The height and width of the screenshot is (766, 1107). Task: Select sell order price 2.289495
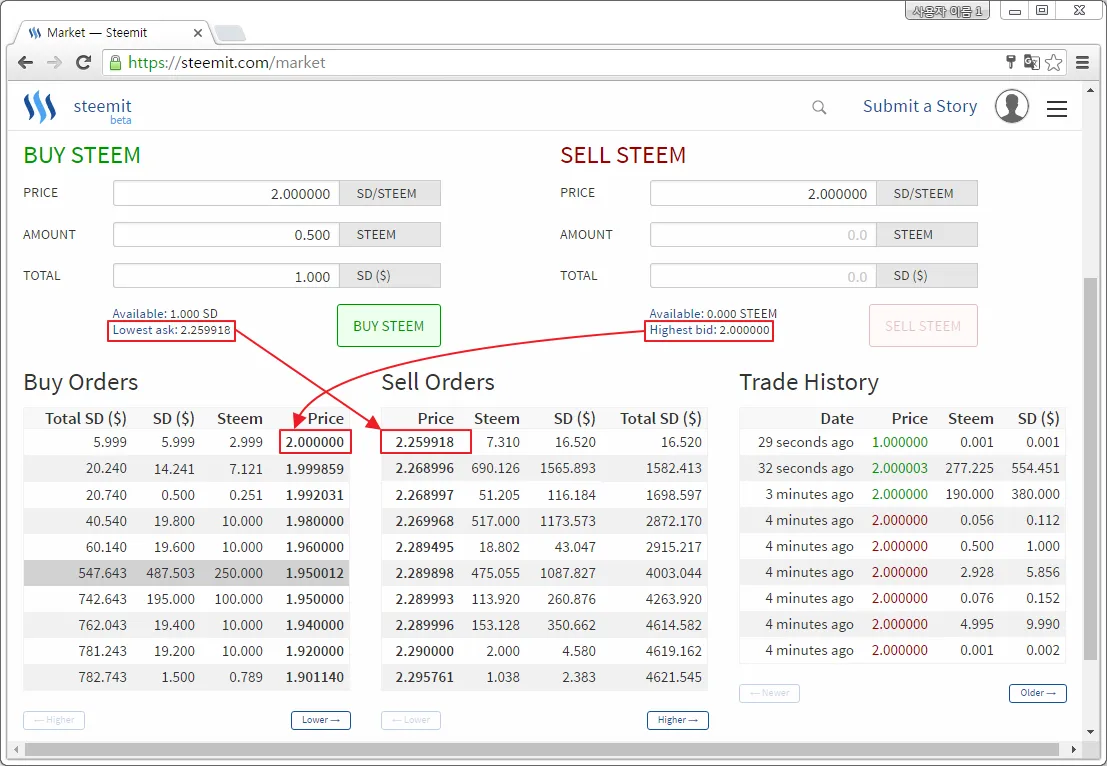pyautogui.click(x=424, y=547)
